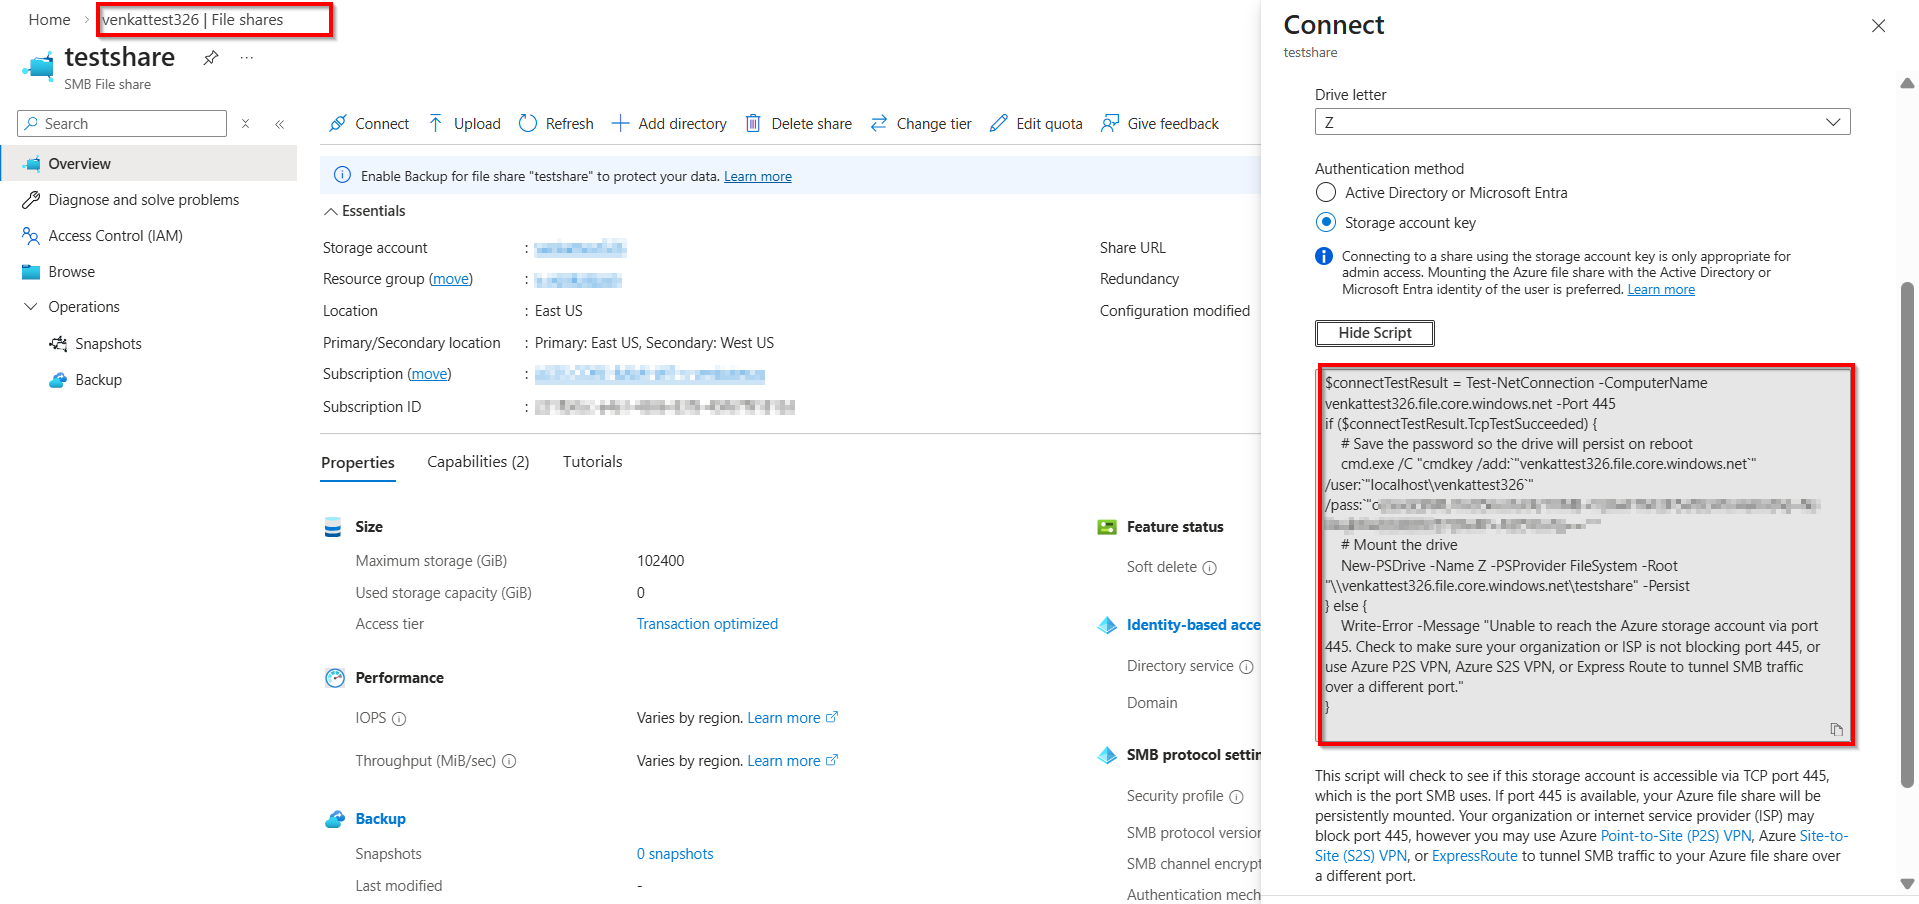Close the Connect panel

(1878, 26)
